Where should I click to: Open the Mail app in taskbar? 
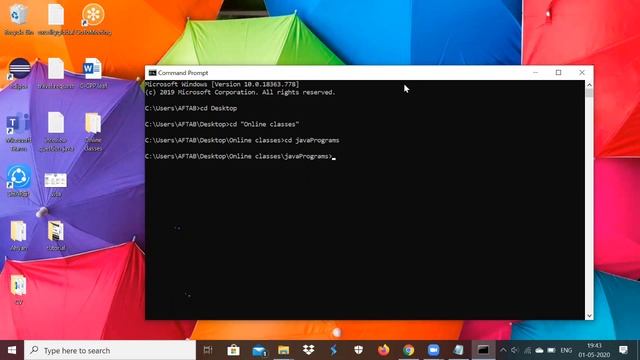coord(259,350)
